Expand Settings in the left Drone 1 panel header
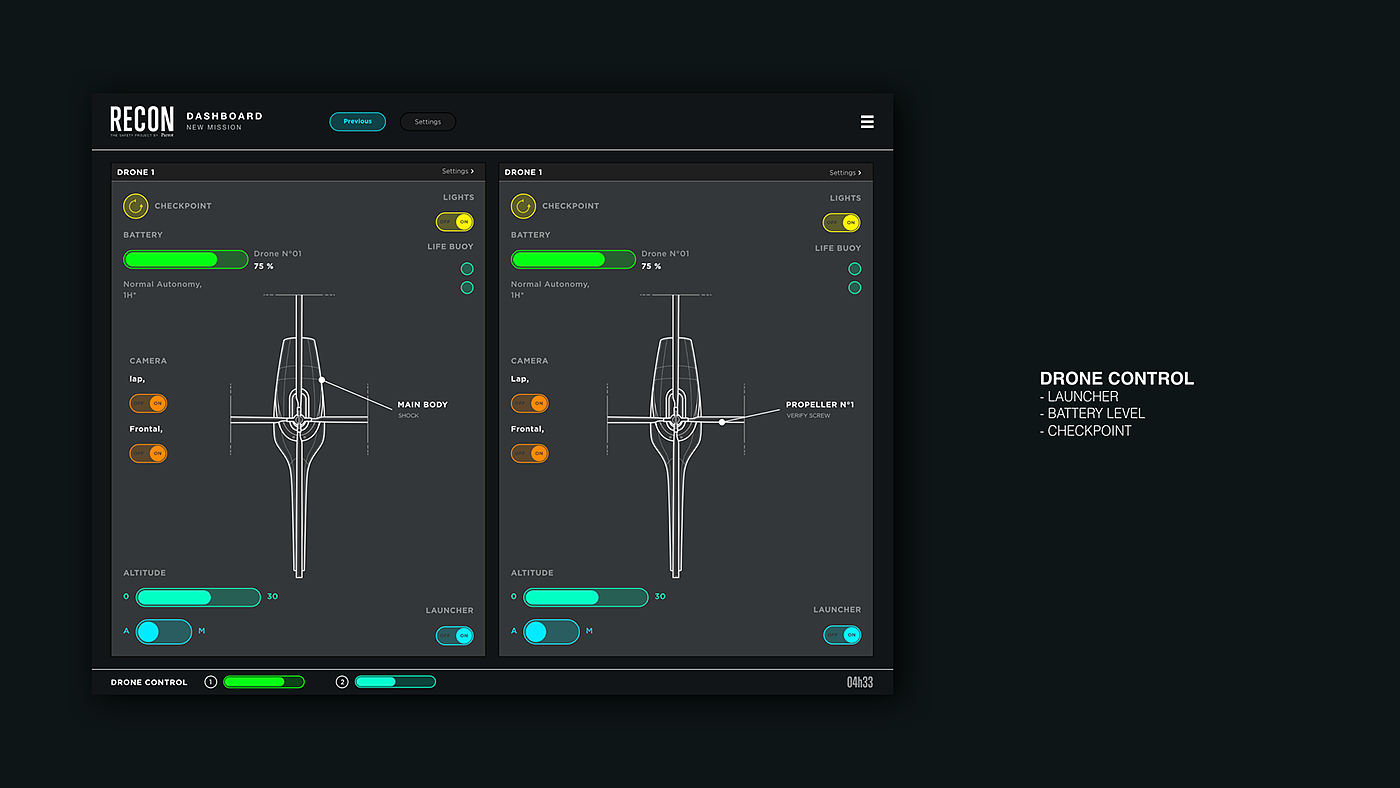1400x788 pixels. pos(458,172)
